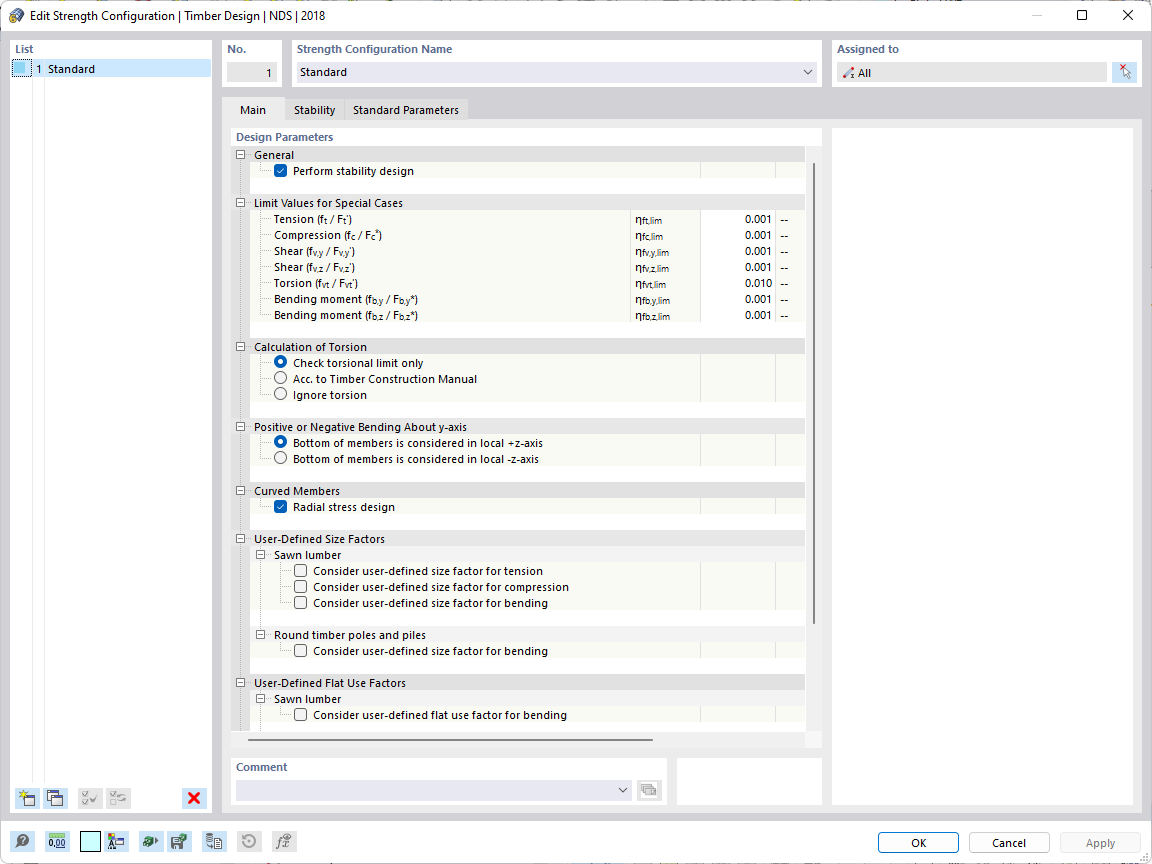Select Check torsional limit only option
Image resolution: width=1152 pixels, height=864 pixels.
point(281,363)
